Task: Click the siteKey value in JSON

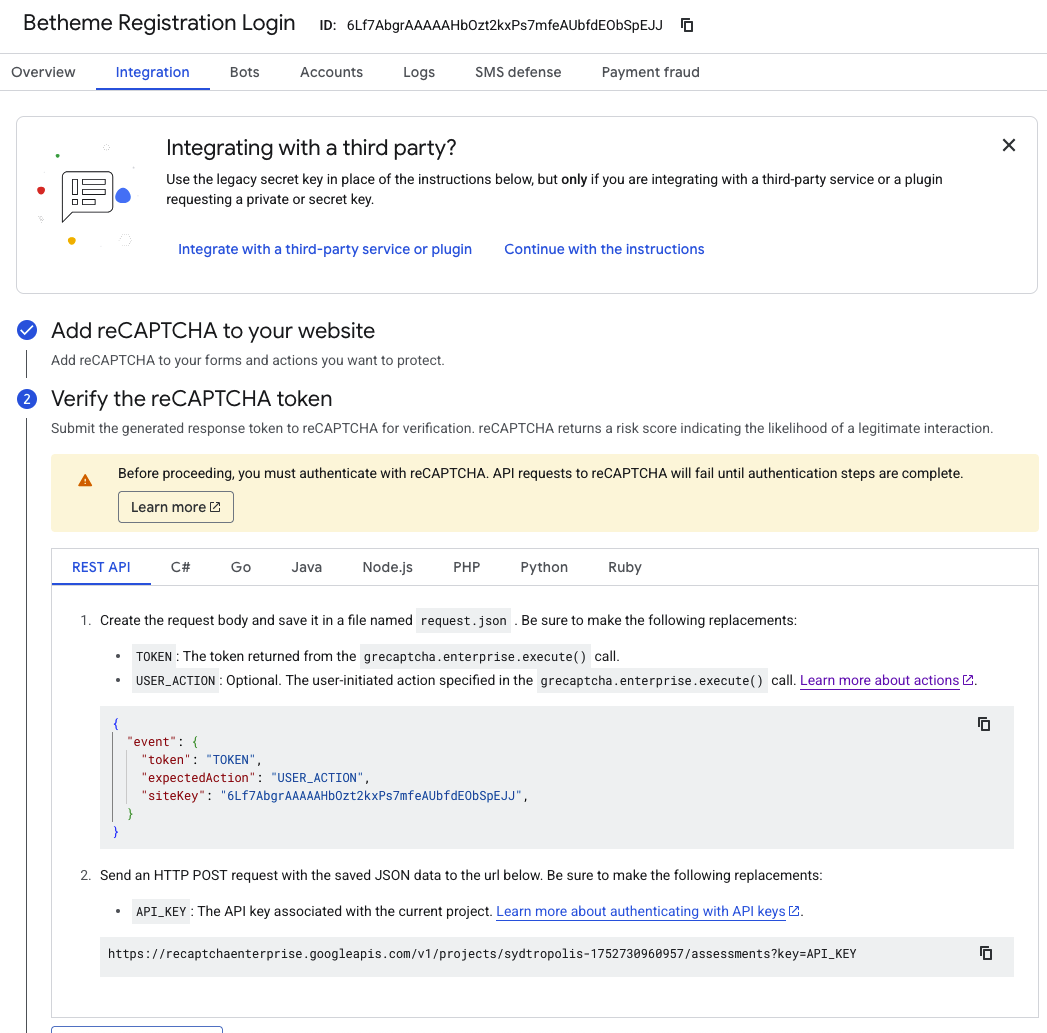Action: point(371,795)
